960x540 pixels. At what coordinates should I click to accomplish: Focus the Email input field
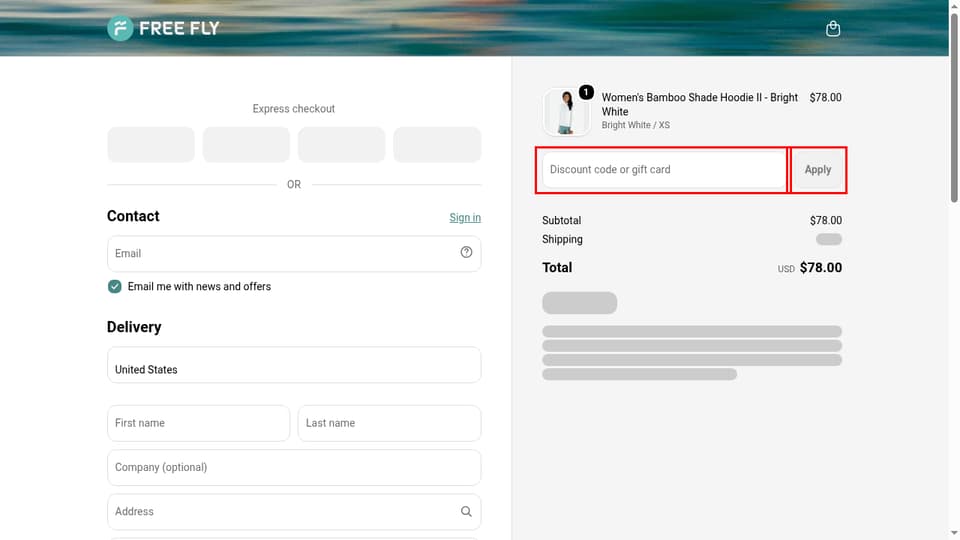(x=294, y=253)
